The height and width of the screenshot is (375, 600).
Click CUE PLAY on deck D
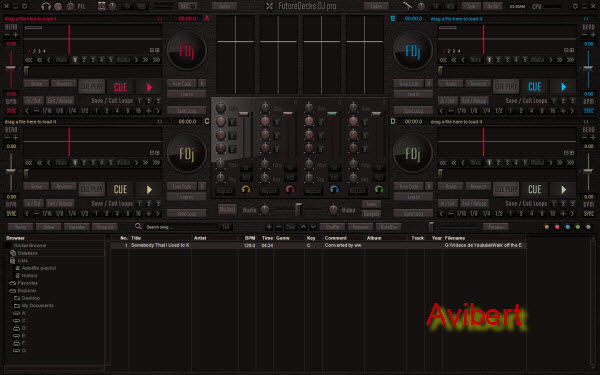[506, 189]
